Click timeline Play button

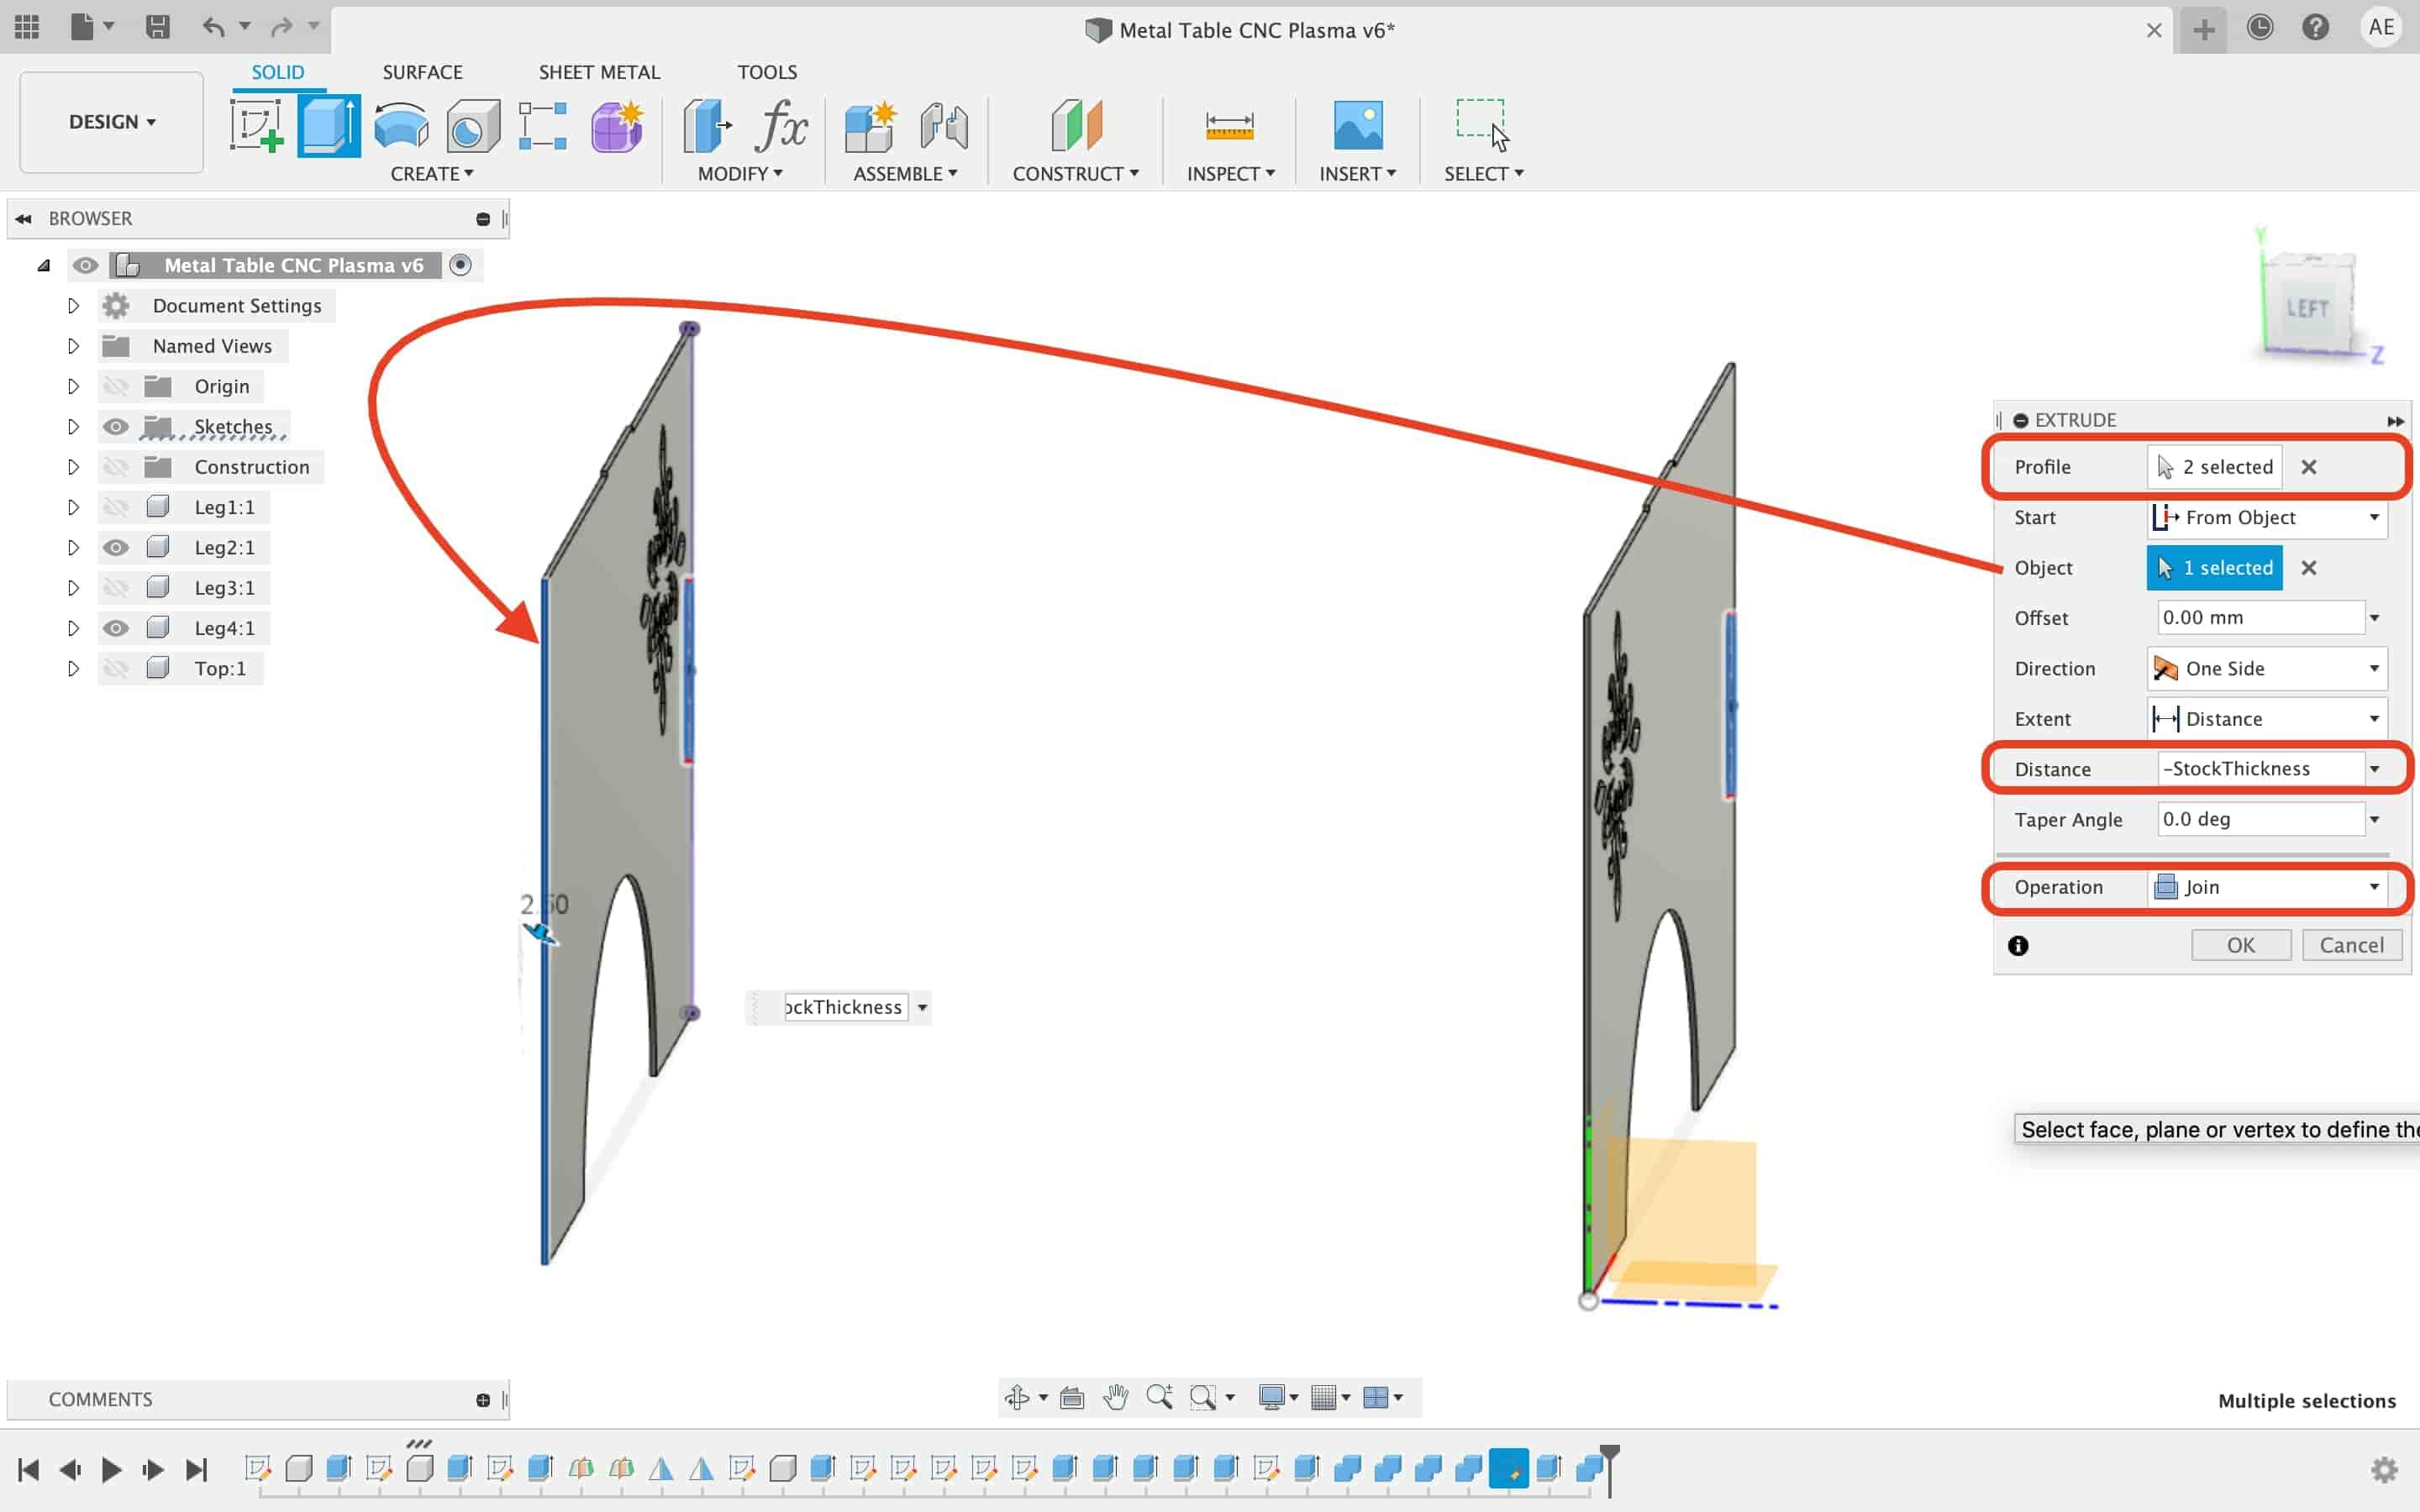click(x=111, y=1470)
